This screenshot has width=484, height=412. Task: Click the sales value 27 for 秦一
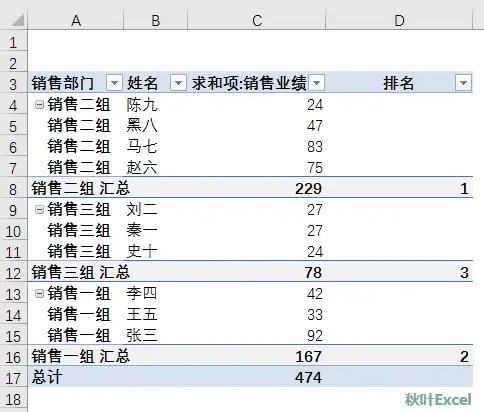(x=315, y=231)
